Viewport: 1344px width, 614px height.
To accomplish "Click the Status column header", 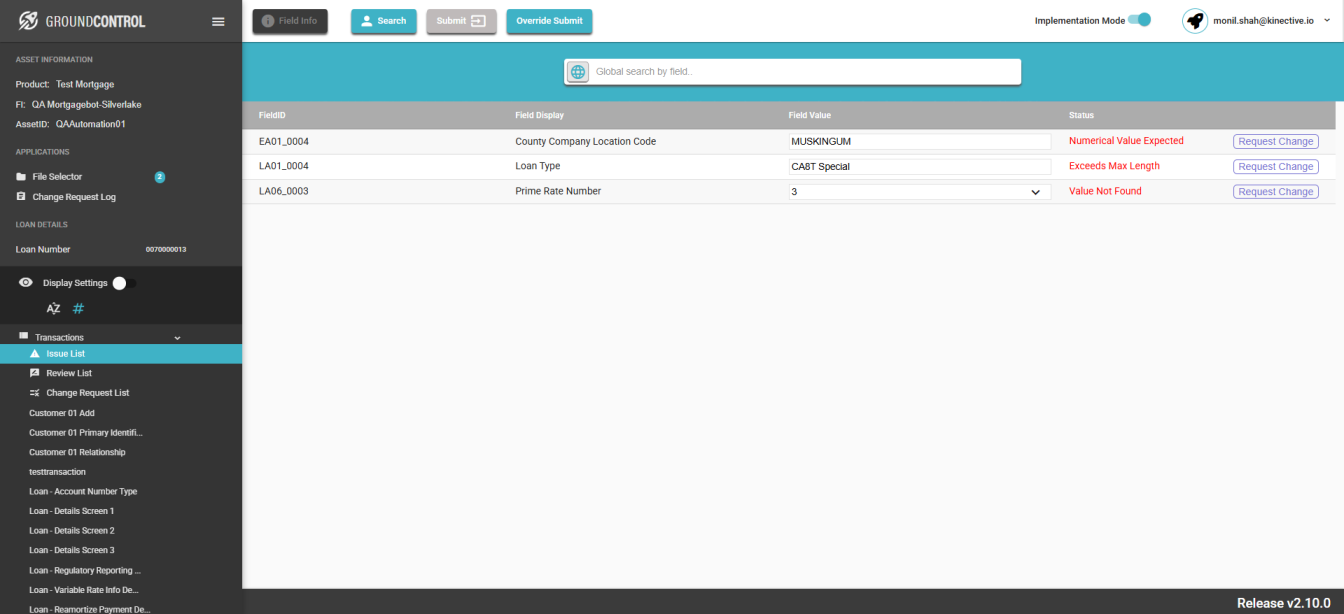I will [x=1081, y=116].
